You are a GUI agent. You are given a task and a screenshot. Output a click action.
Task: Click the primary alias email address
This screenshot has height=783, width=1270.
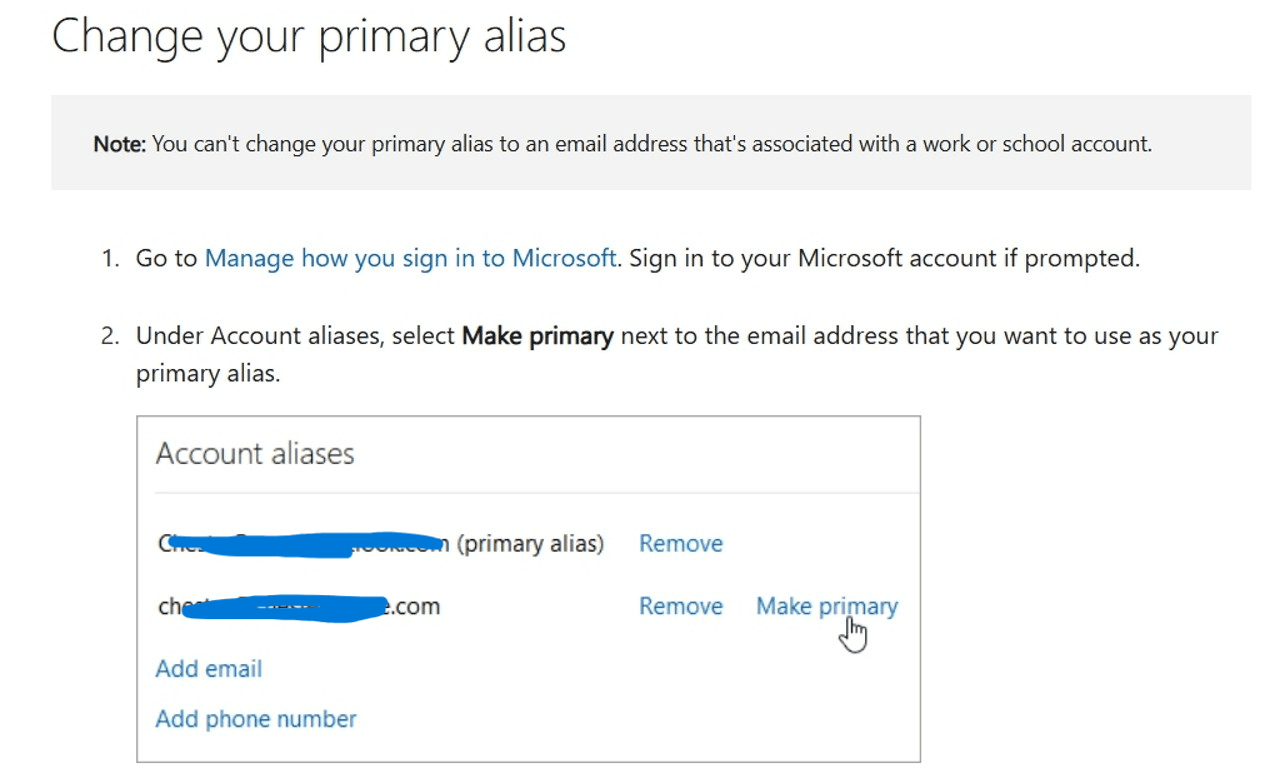(x=300, y=543)
